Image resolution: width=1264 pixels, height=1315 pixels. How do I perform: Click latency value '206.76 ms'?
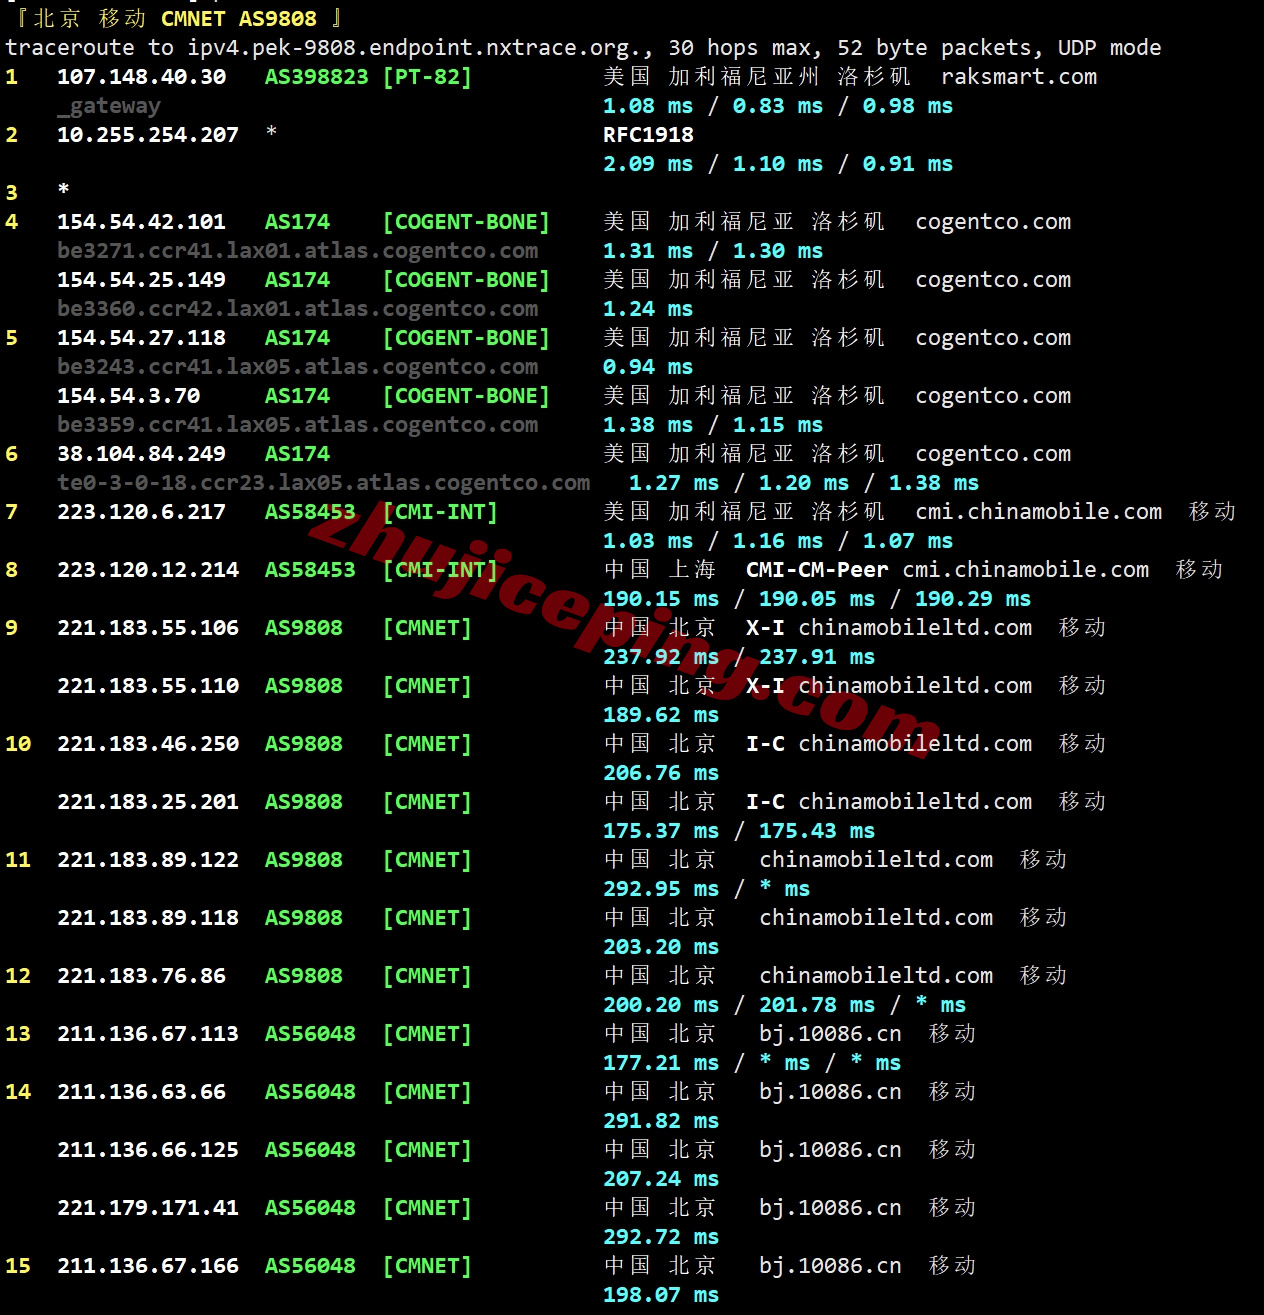click(x=661, y=773)
